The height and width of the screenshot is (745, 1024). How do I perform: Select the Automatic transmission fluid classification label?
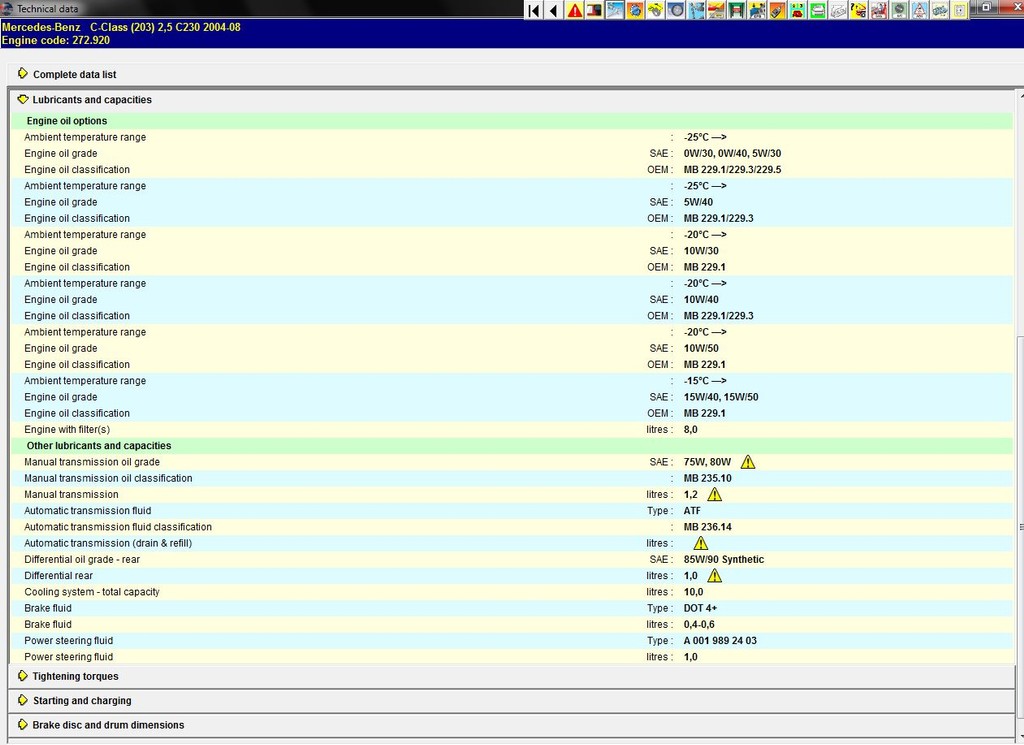[118, 527]
